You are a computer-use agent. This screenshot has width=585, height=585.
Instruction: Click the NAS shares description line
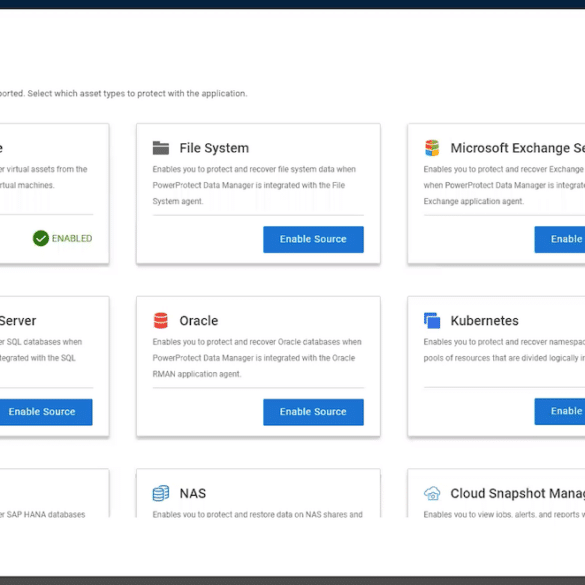point(257,514)
